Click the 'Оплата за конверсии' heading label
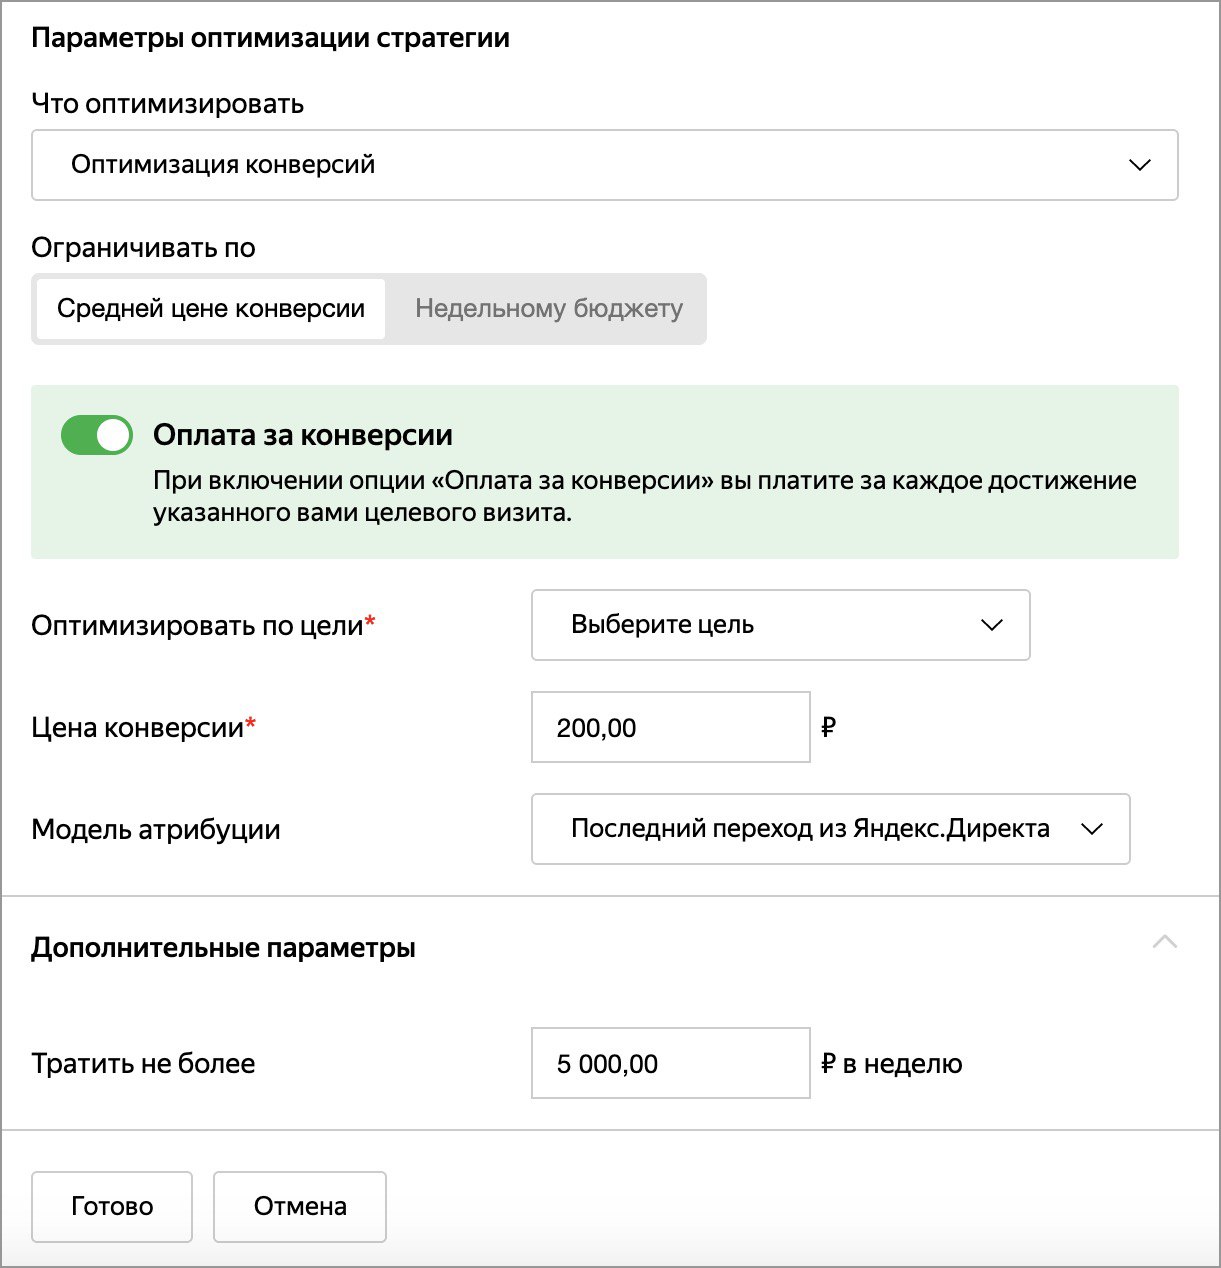1221x1268 pixels. pos(302,436)
